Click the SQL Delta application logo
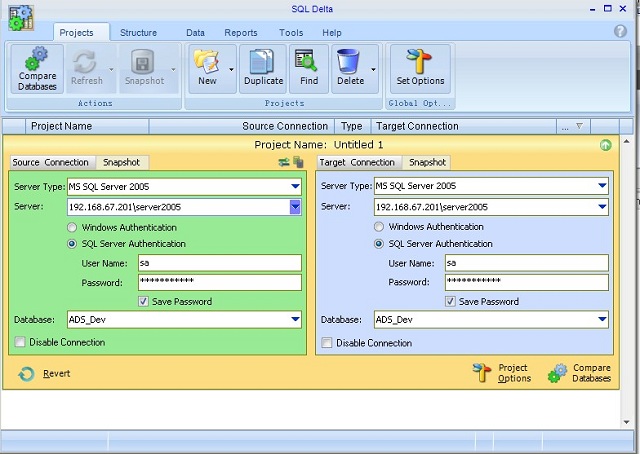This screenshot has height=454, width=640. [21, 18]
